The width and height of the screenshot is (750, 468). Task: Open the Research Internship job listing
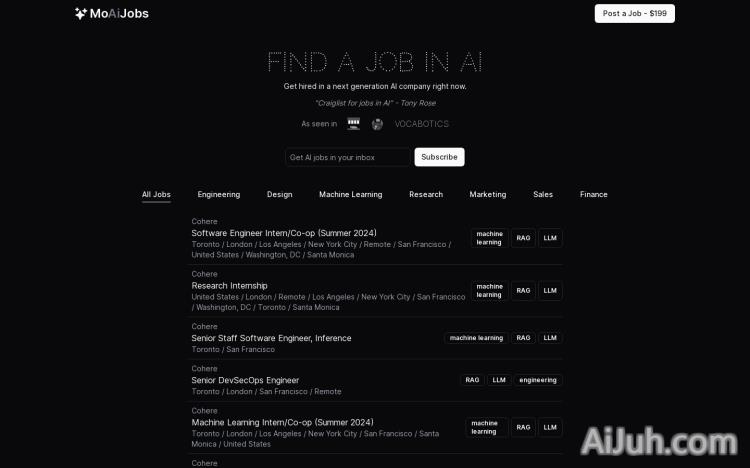[x=229, y=286]
